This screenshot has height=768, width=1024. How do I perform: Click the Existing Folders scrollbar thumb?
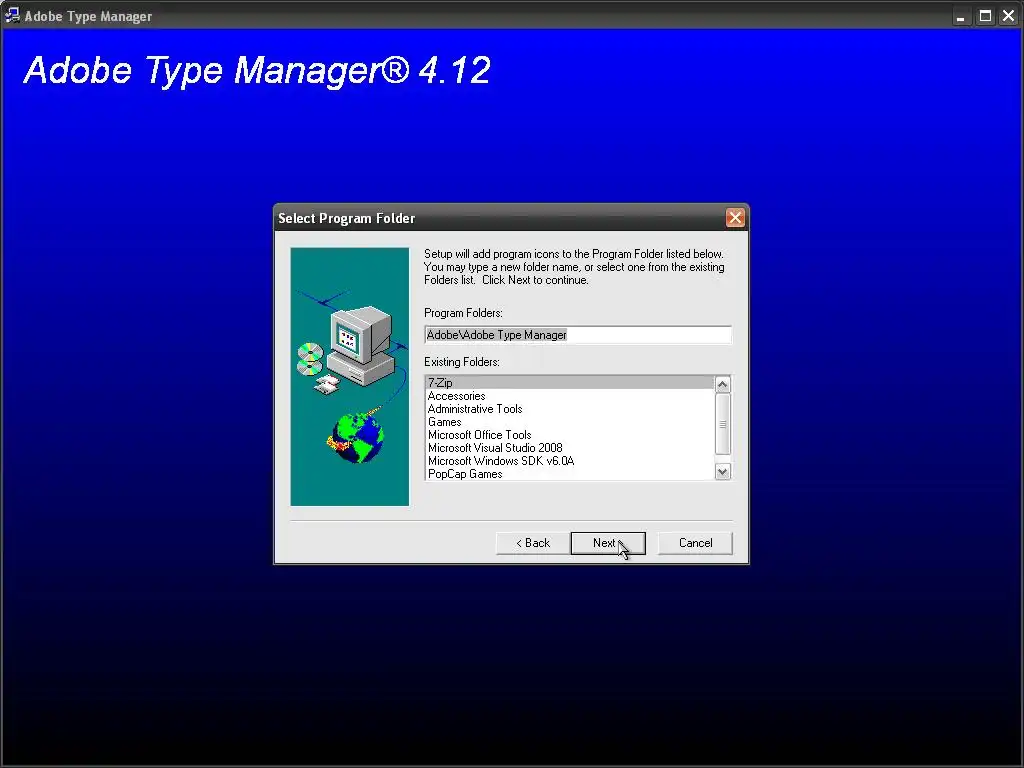[x=722, y=424]
